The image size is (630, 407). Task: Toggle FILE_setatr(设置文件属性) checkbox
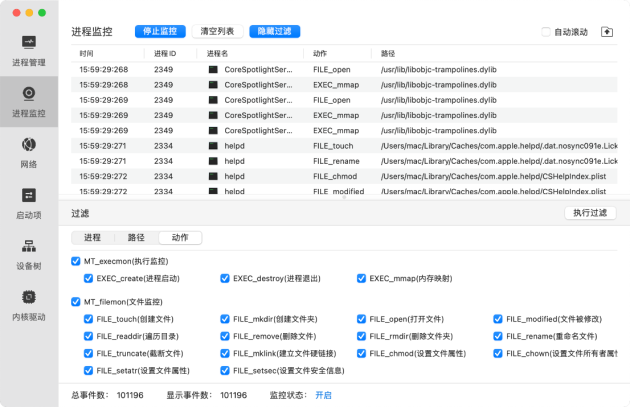tap(88, 371)
